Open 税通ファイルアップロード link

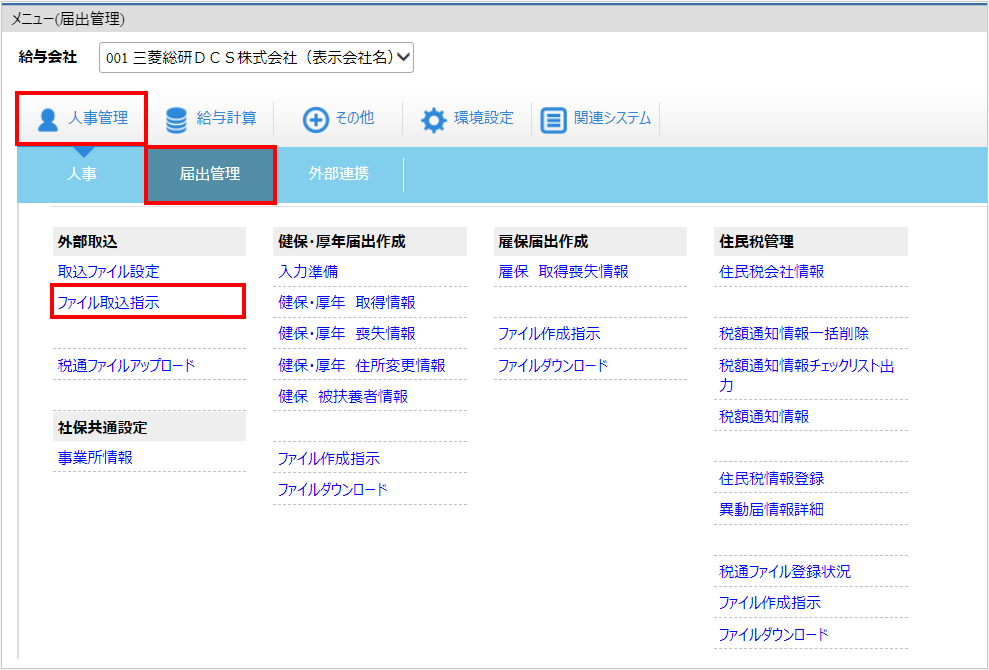pyautogui.click(x=126, y=365)
